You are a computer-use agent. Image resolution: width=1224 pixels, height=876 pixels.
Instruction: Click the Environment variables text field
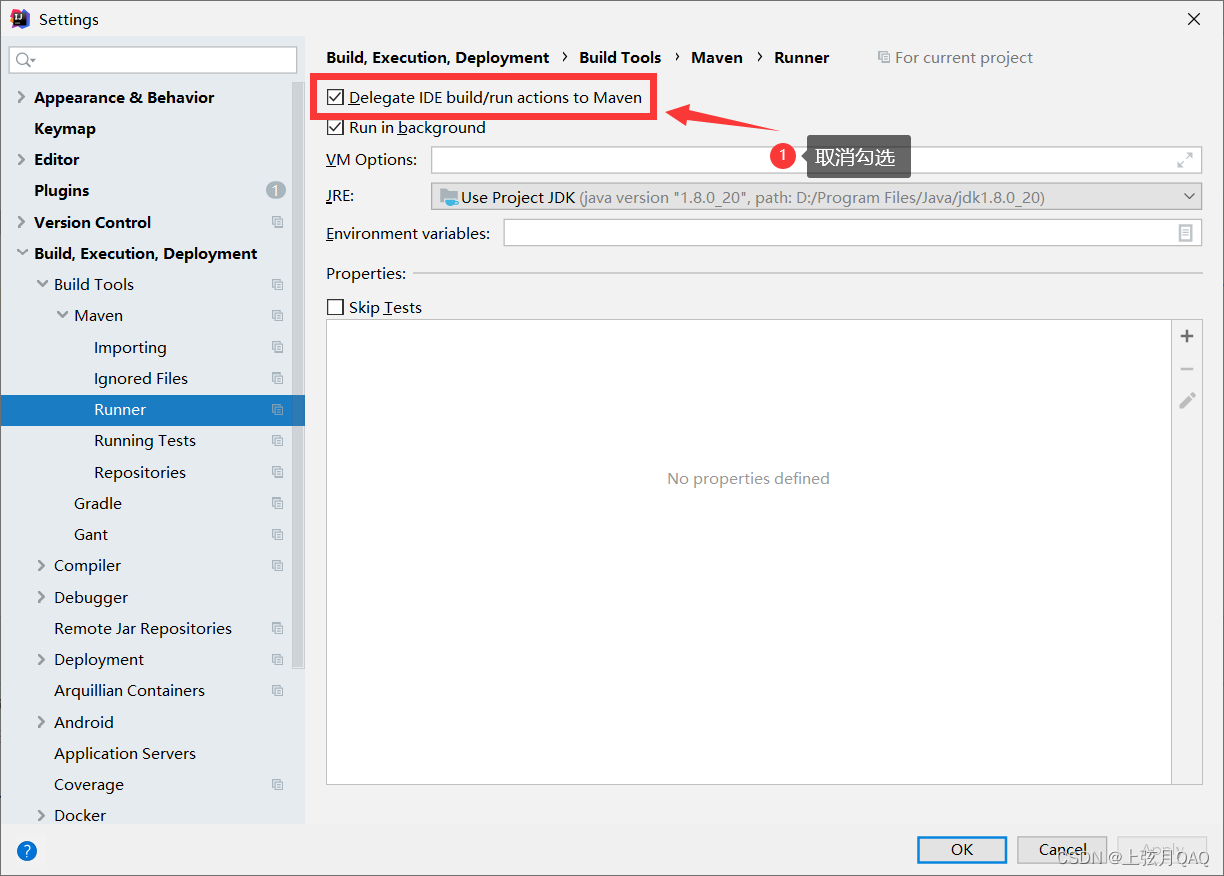(852, 233)
